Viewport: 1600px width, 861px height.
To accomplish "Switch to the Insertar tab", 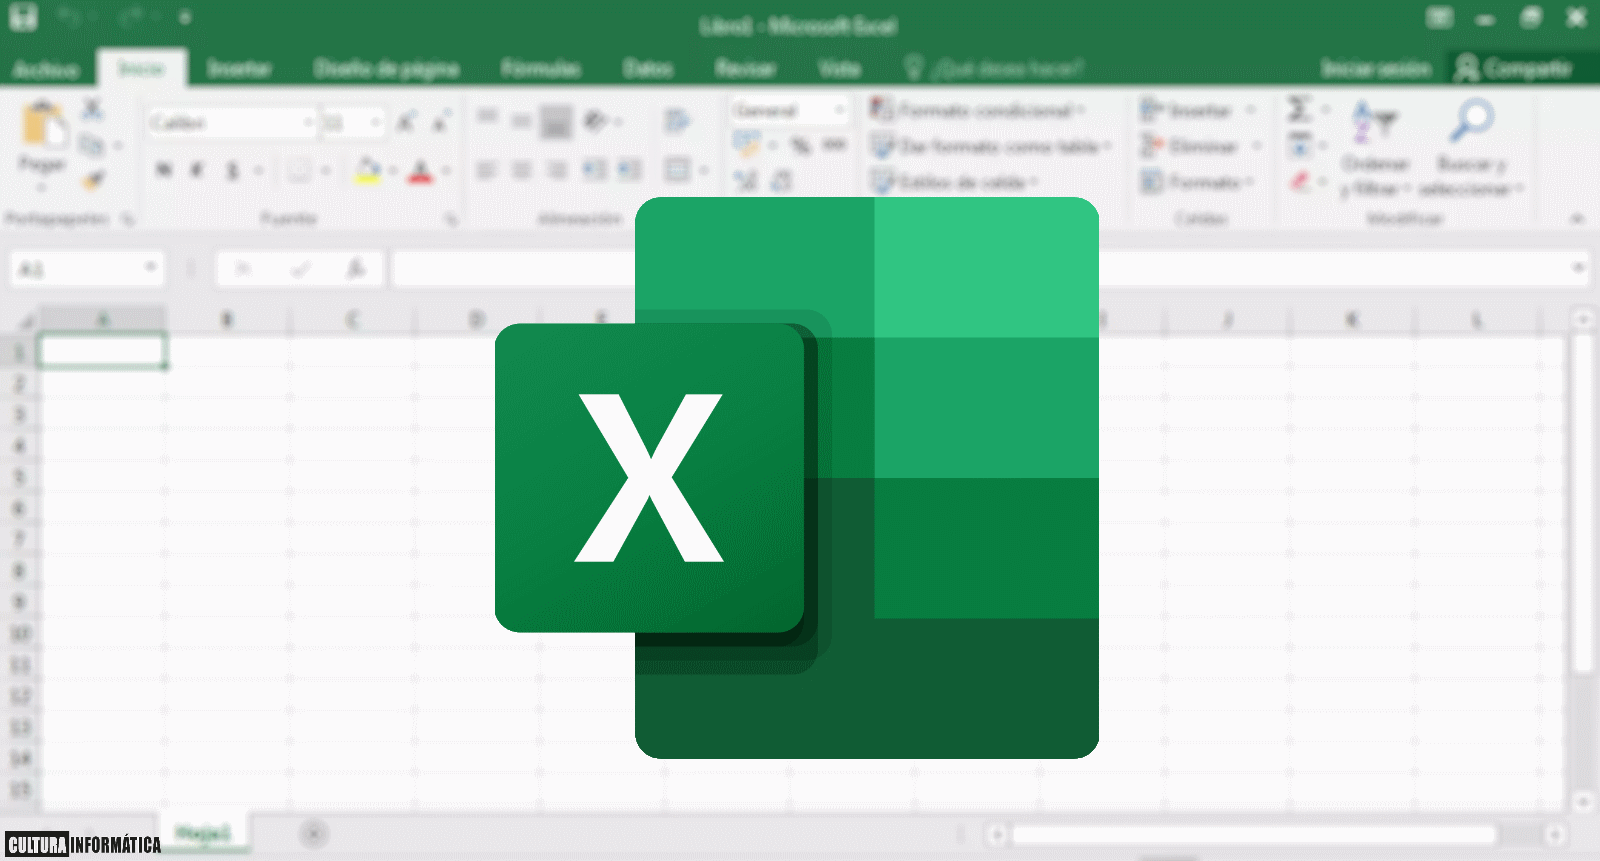I will coord(239,68).
